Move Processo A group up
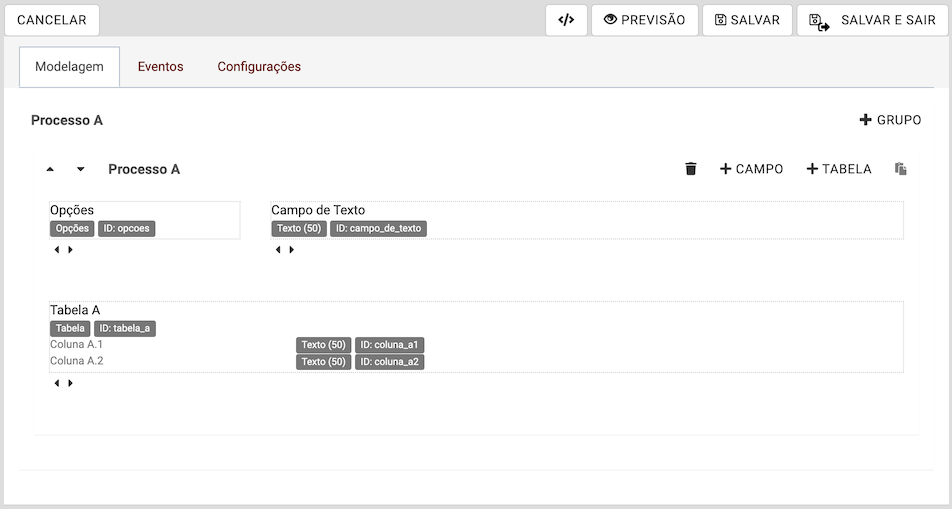This screenshot has width=952, height=509. coord(50,169)
